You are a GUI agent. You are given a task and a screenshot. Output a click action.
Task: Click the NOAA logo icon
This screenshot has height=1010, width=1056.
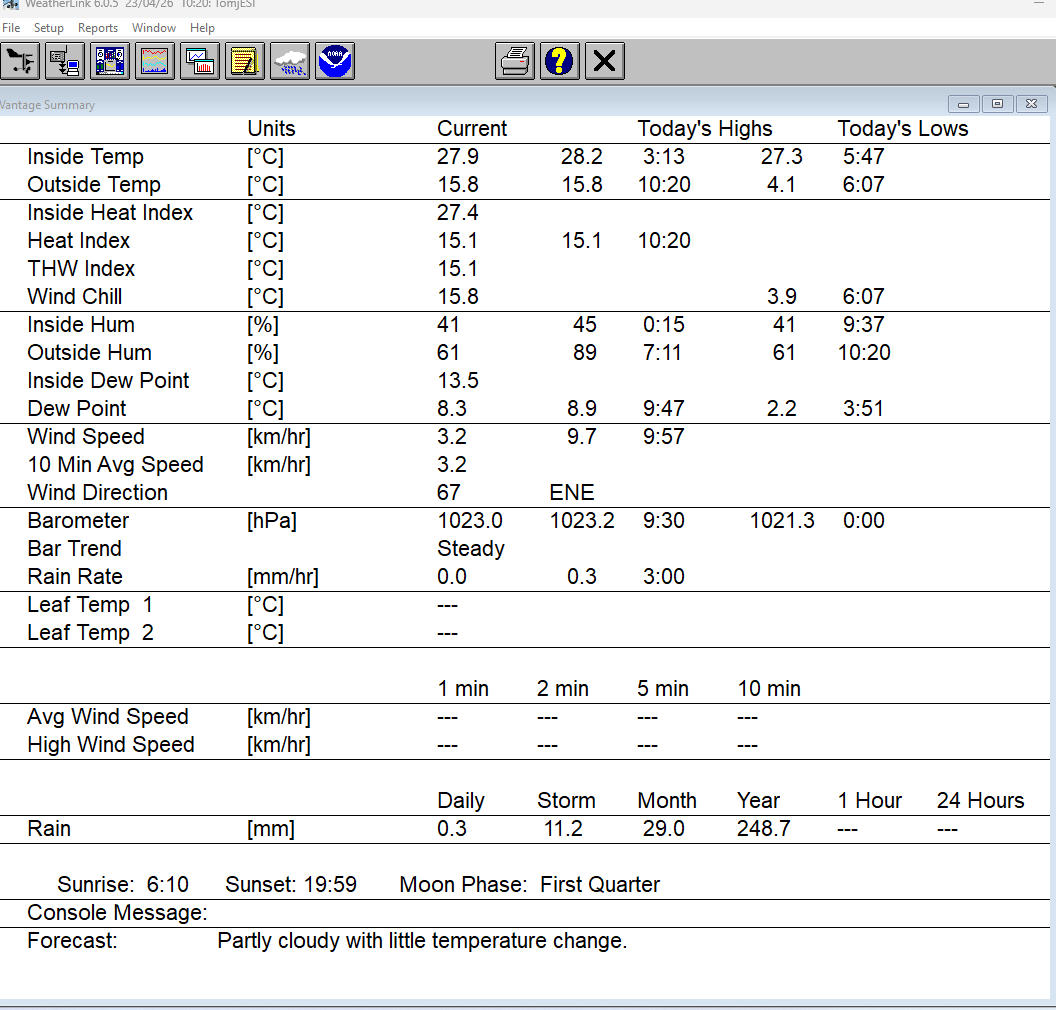[335, 62]
